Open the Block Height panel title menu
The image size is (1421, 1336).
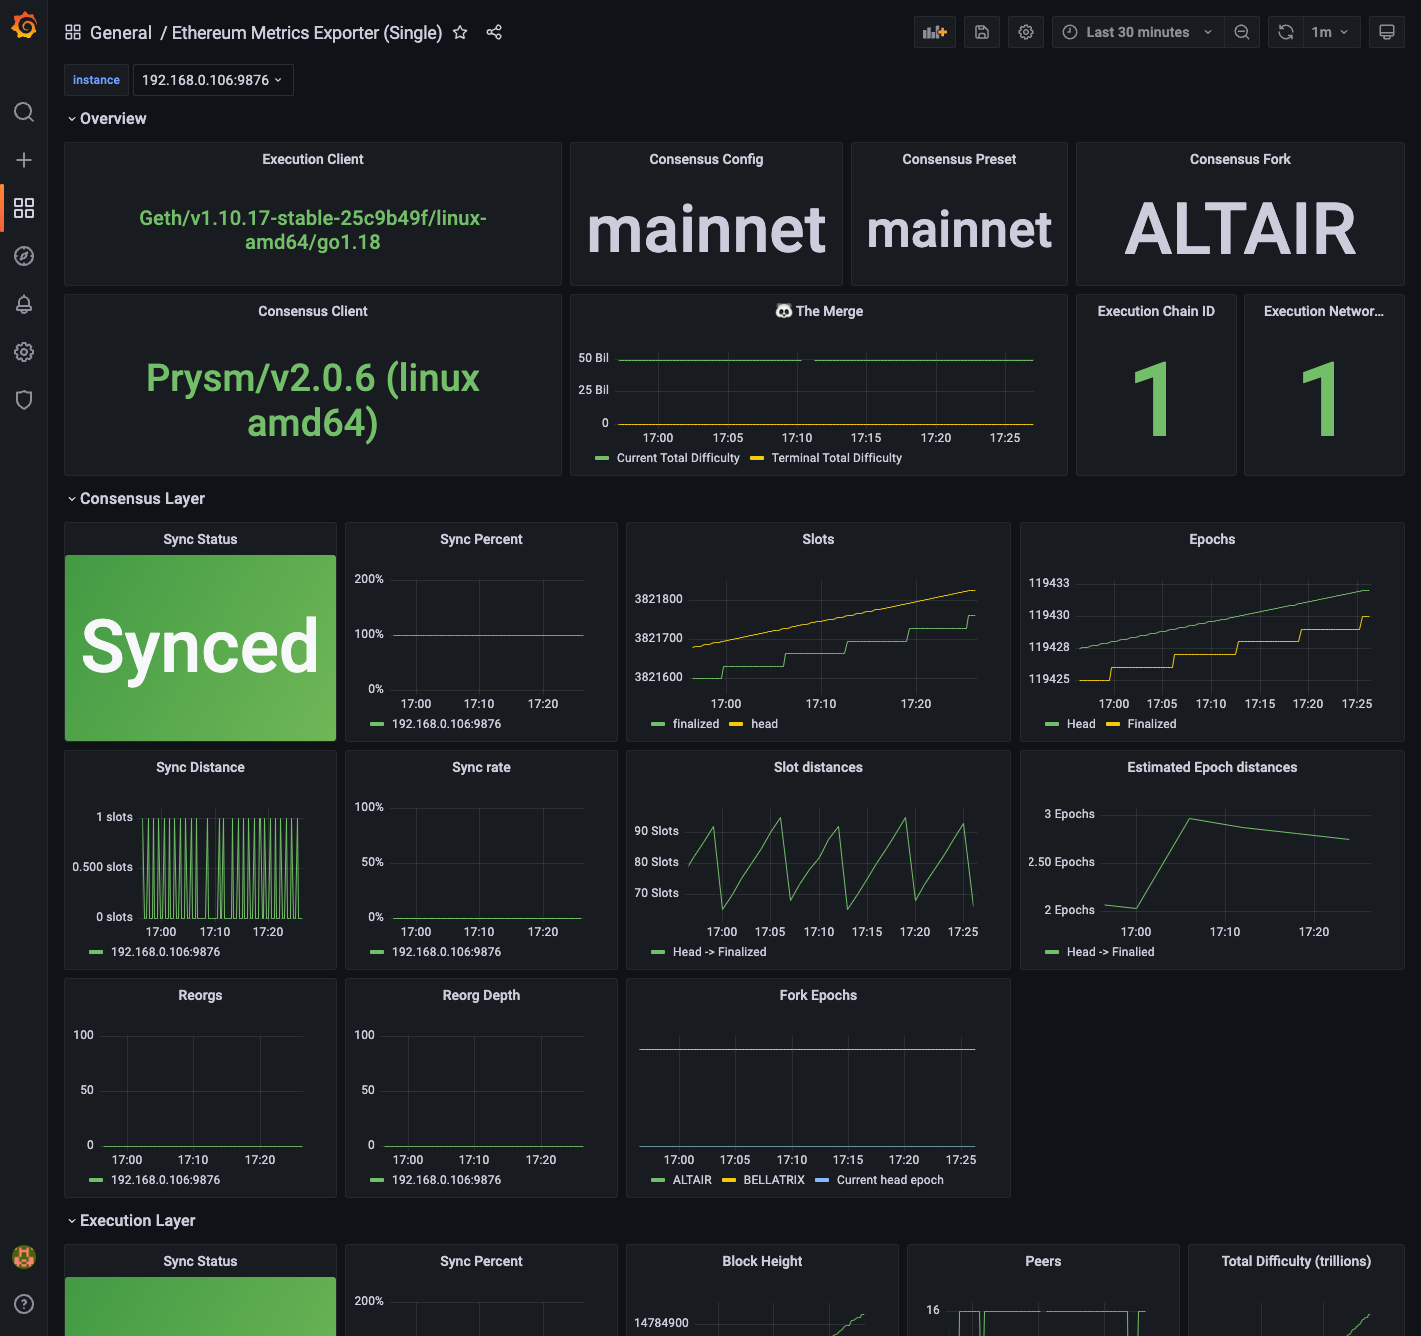(762, 1261)
